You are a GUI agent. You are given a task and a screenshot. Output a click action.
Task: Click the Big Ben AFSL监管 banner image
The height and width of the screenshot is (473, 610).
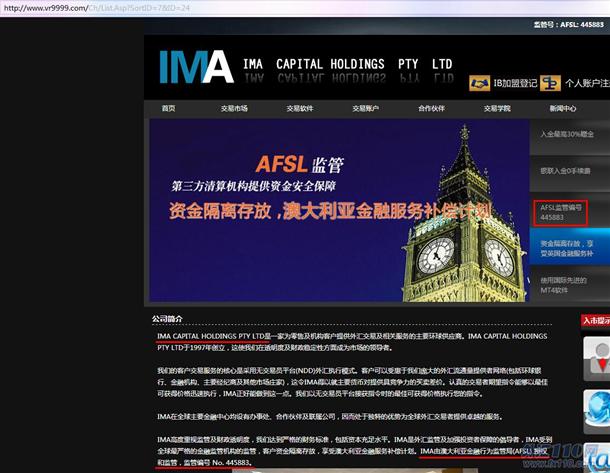(x=339, y=210)
